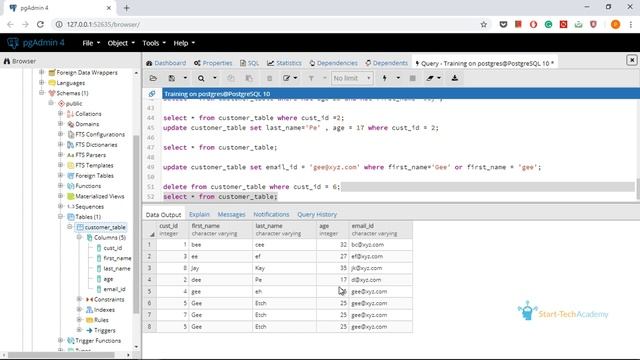Open the Explain results tab

(199, 214)
